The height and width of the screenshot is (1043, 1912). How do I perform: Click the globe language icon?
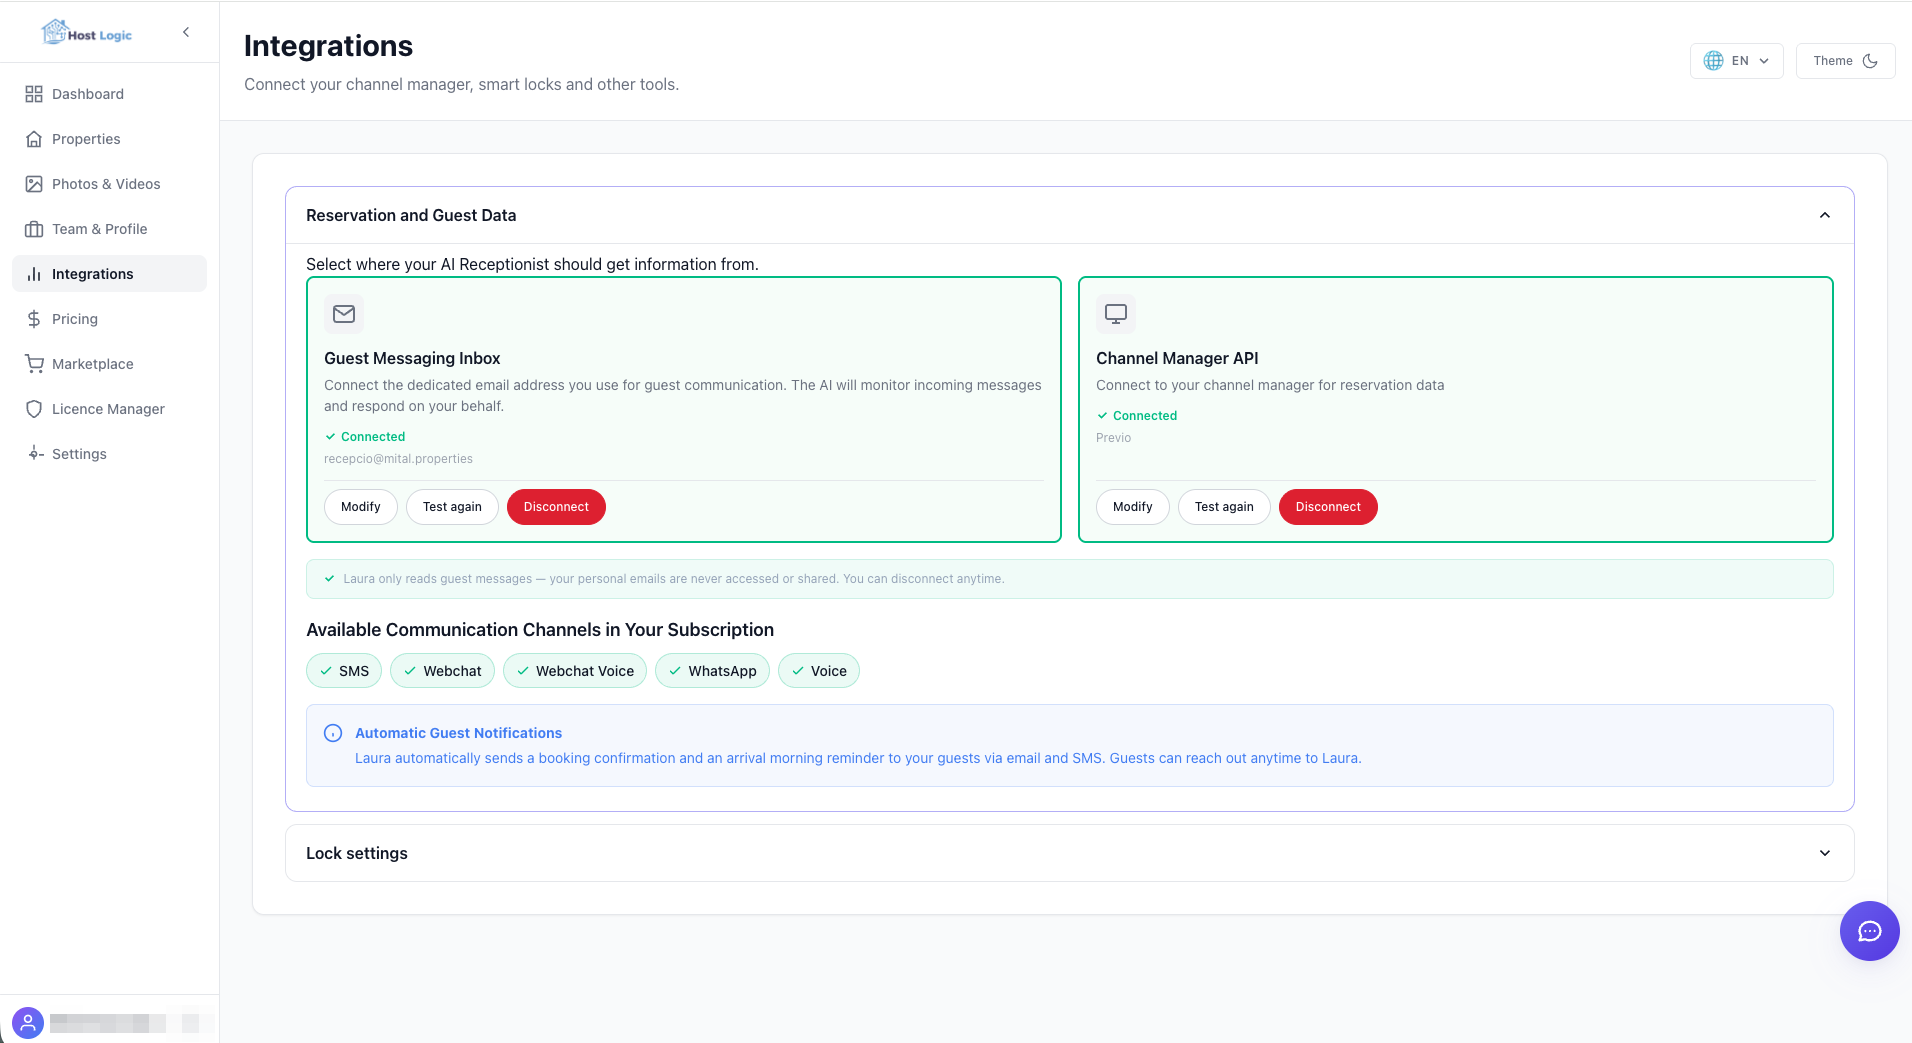(1713, 61)
